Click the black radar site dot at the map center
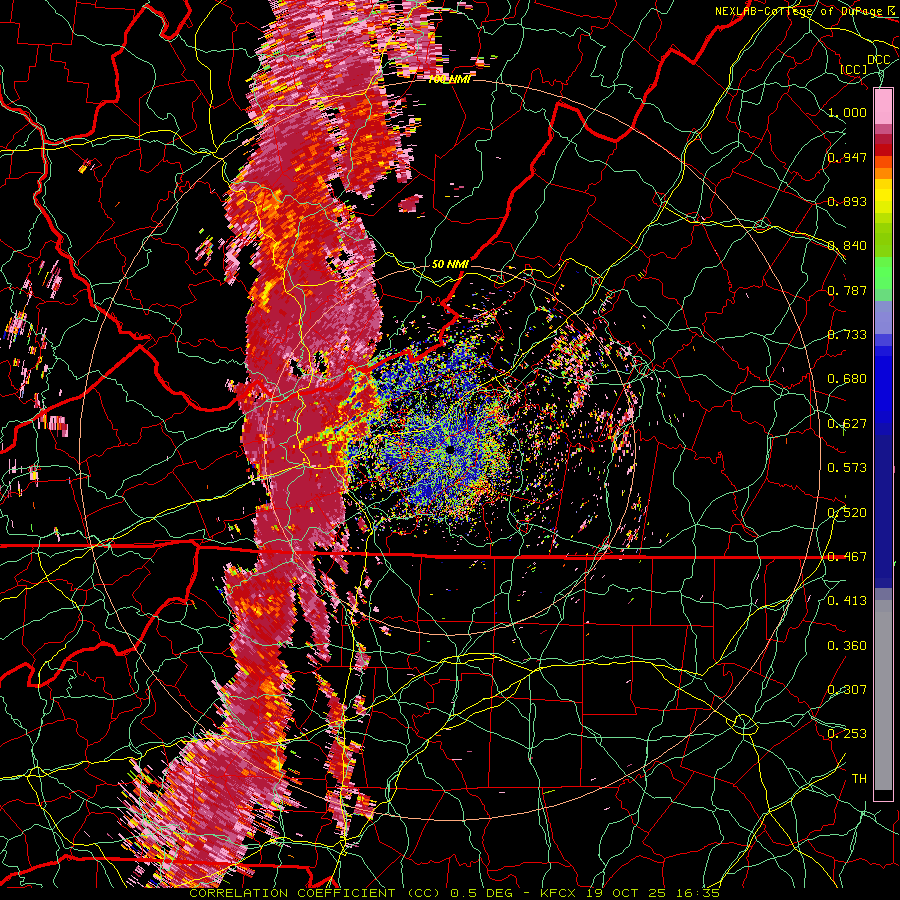 tap(450, 450)
